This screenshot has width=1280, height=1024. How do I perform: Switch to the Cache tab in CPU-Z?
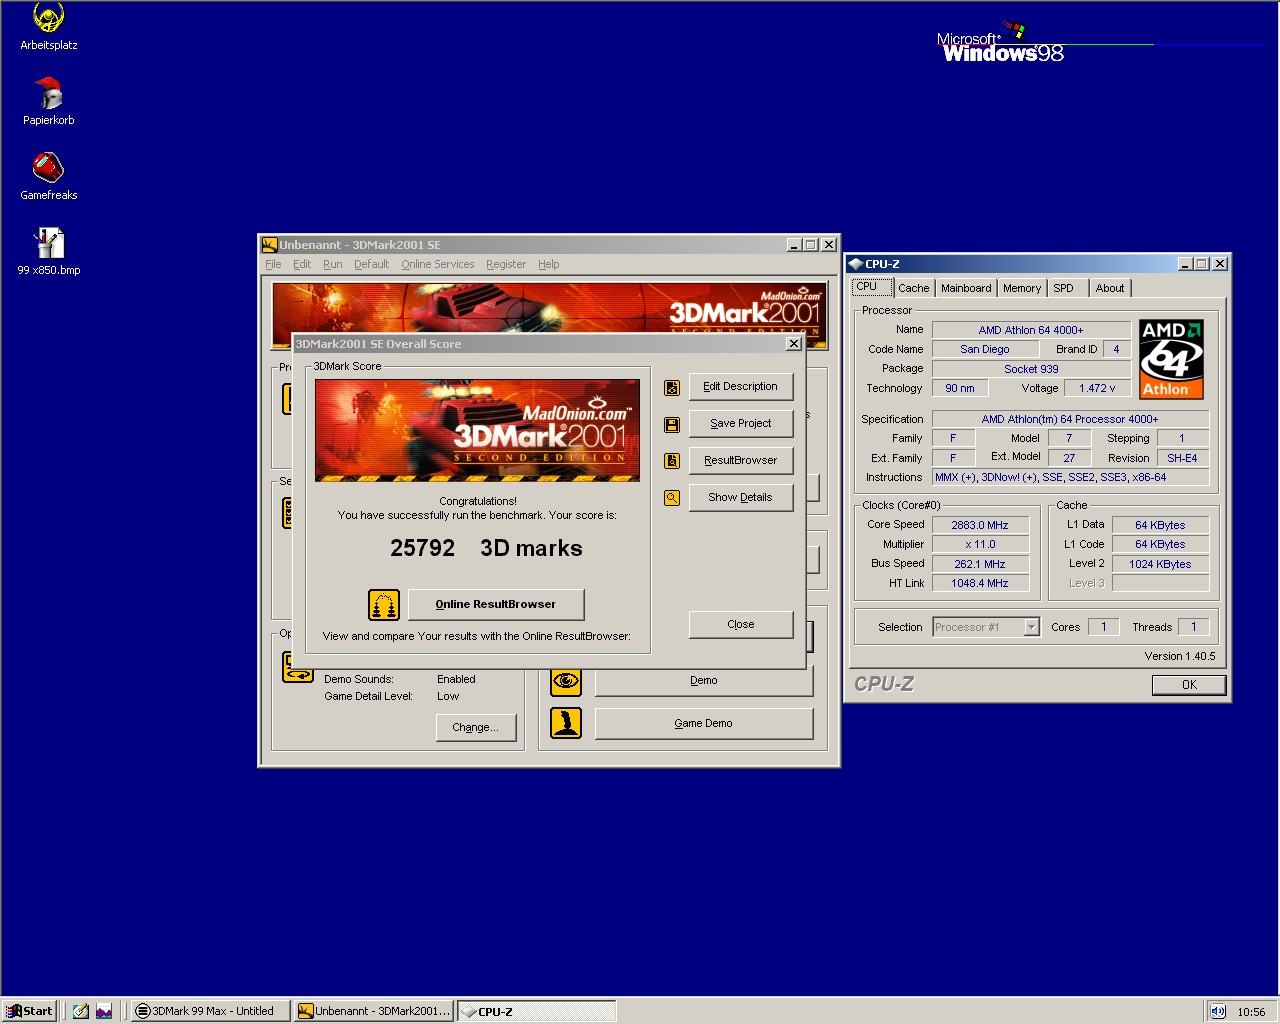click(x=913, y=288)
